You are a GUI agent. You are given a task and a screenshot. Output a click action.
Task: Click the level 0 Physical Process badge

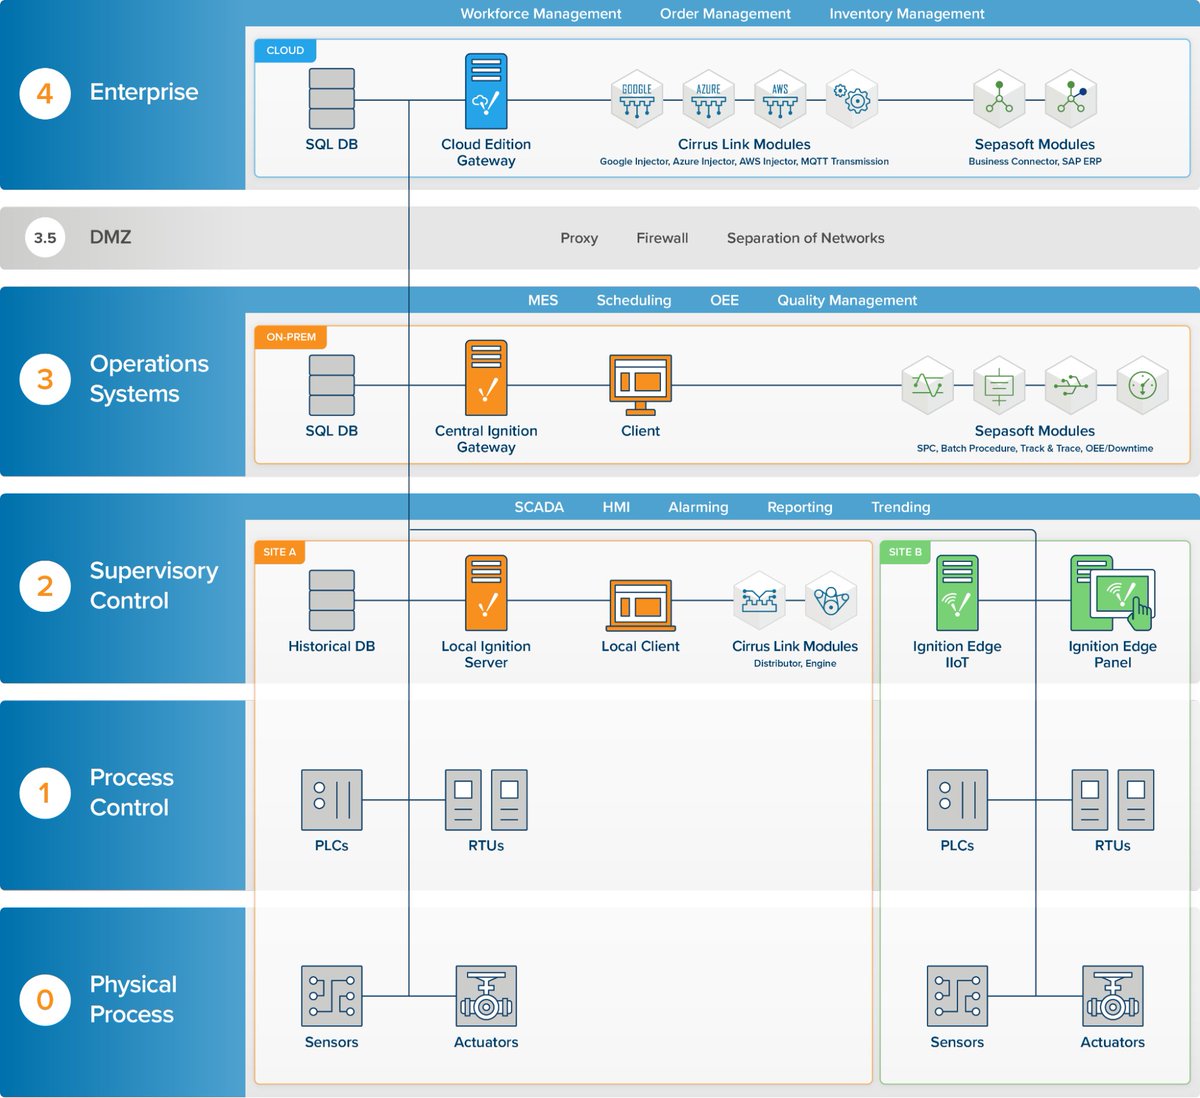coord(45,1000)
